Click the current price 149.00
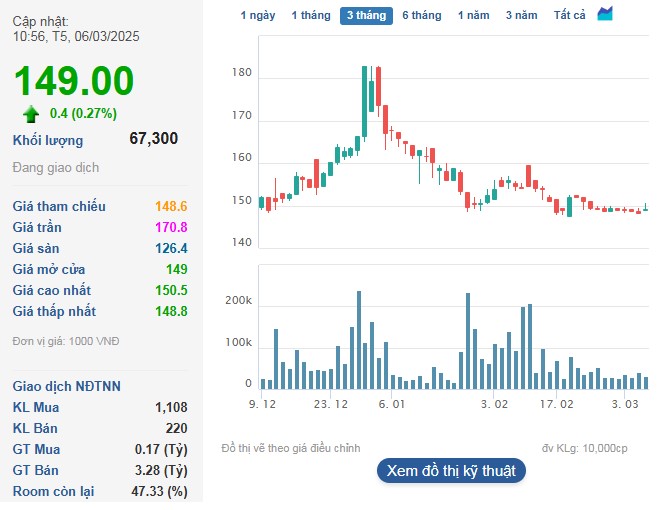 (x=73, y=81)
